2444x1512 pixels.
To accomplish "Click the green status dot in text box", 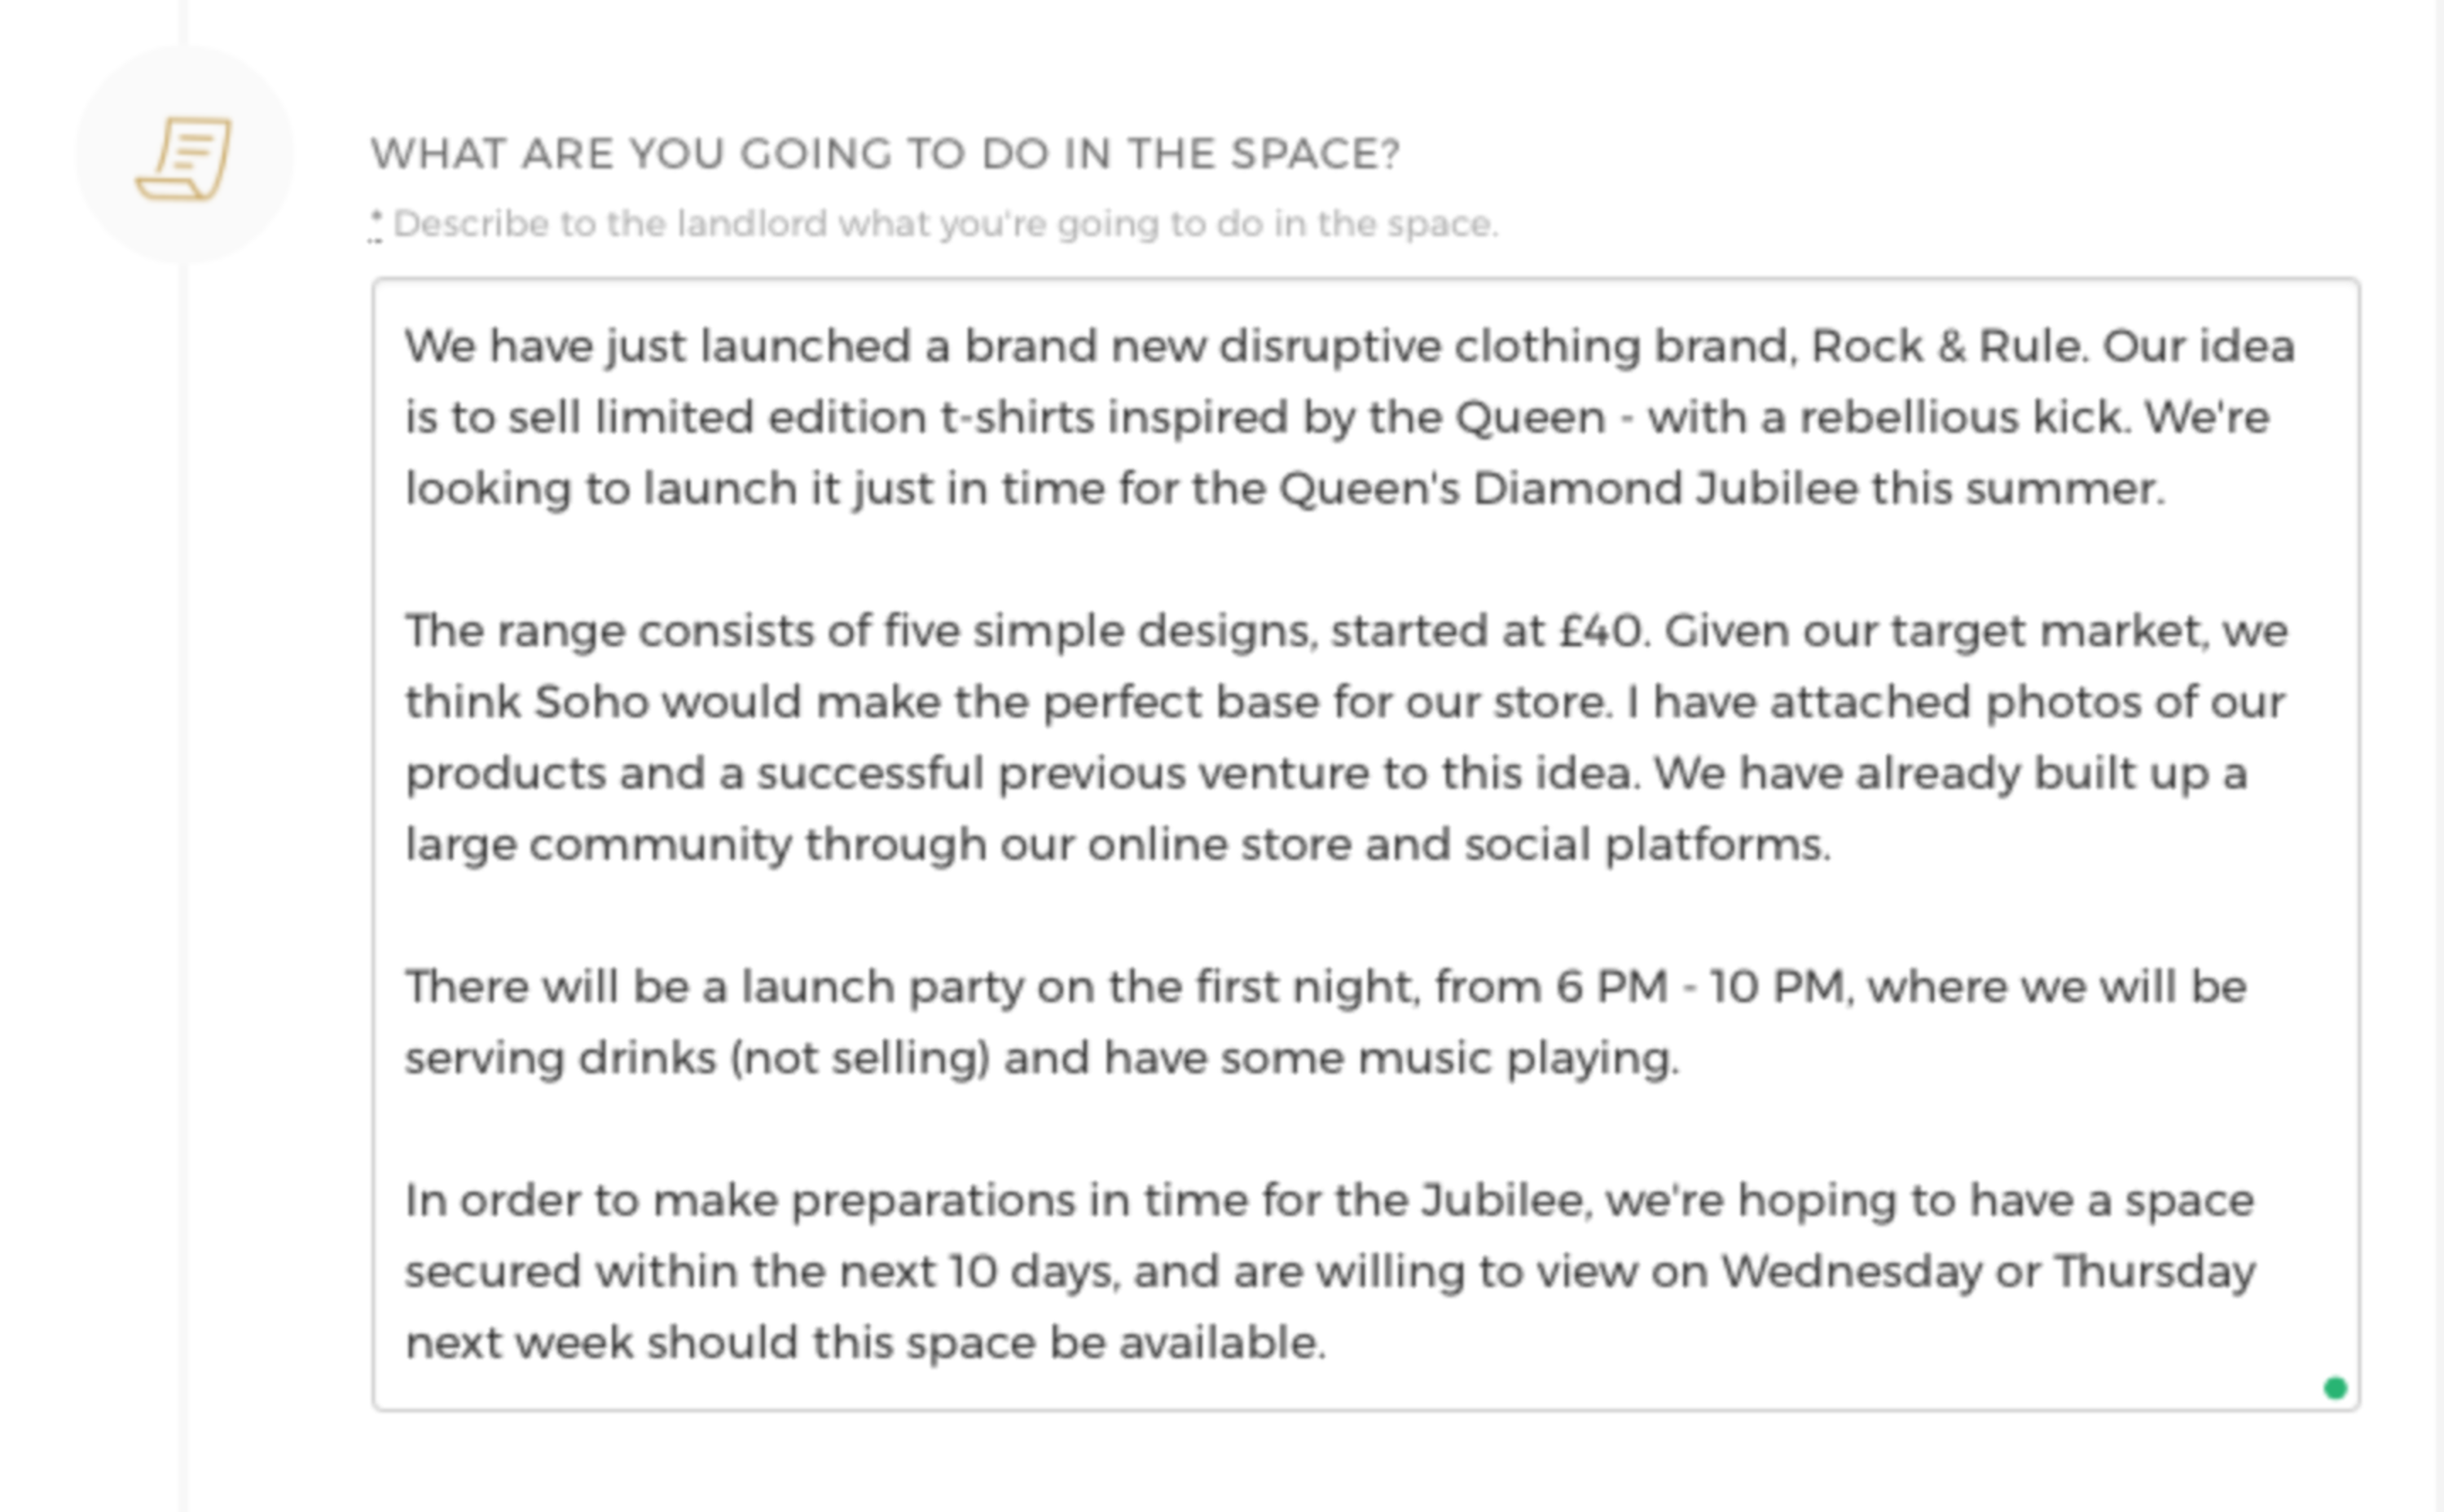I will (2335, 1388).
